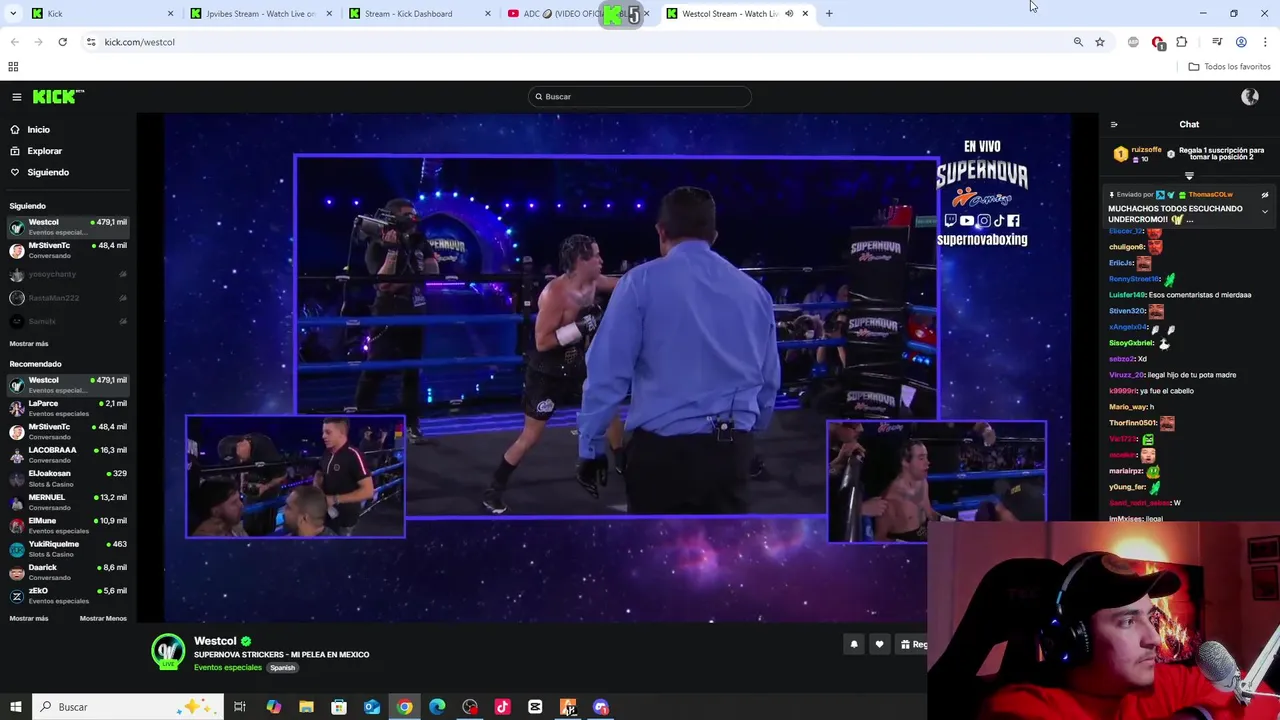Open a new browser tab
This screenshot has height=720, width=1280.
tap(829, 14)
